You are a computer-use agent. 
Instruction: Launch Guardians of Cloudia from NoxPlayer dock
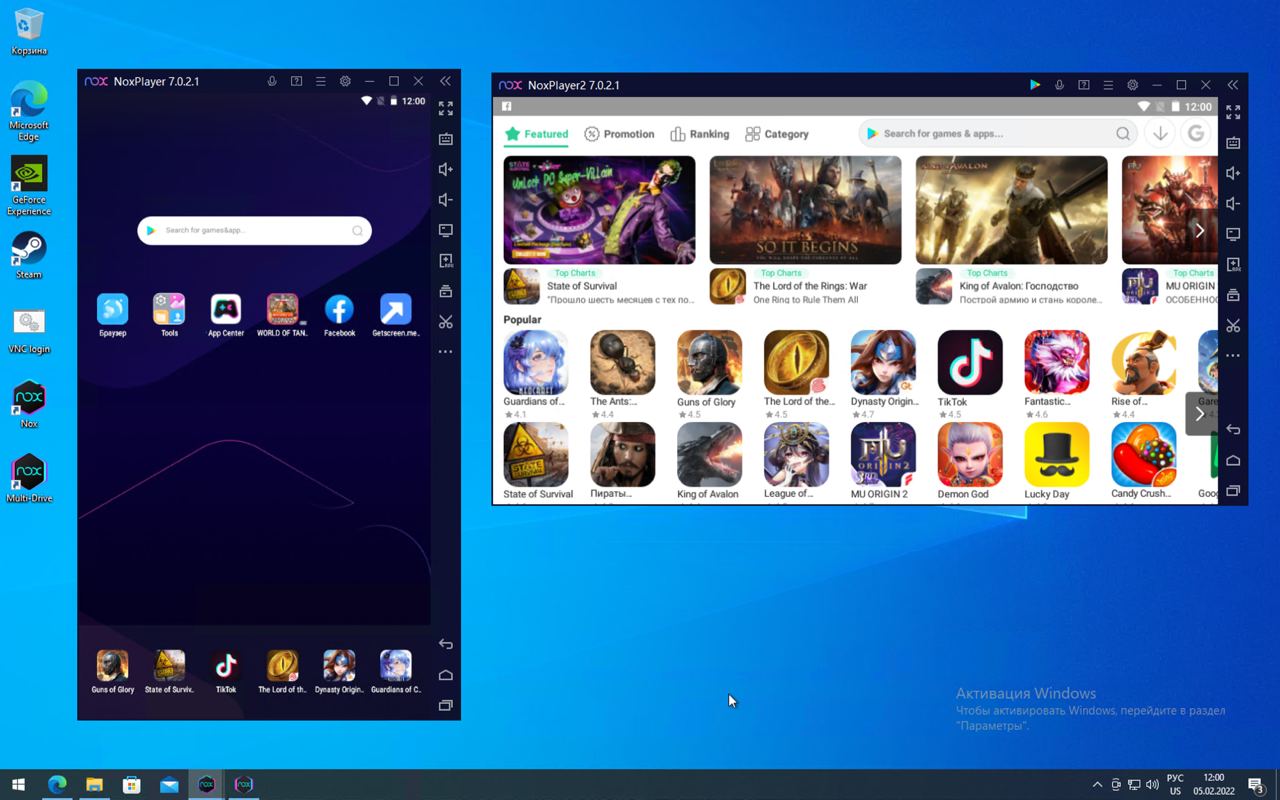[396, 666]
